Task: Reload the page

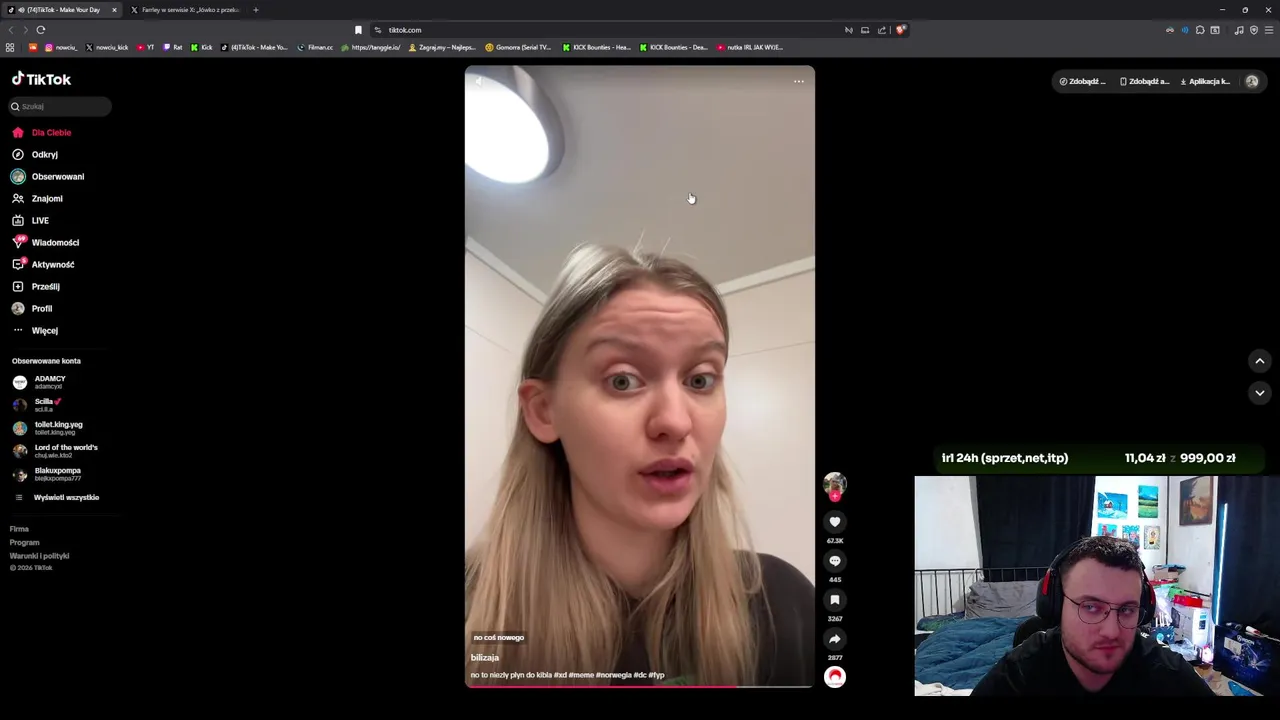Action: click(41, 30)
